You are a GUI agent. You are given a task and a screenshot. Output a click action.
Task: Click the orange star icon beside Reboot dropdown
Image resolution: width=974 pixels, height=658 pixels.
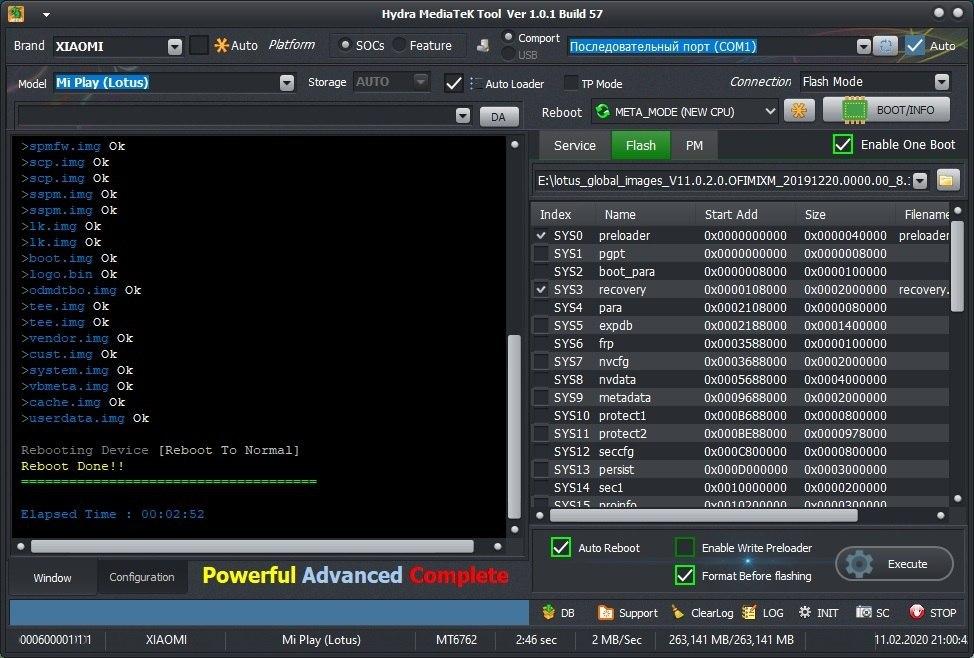pyautogui.click(x=799, y=111)
